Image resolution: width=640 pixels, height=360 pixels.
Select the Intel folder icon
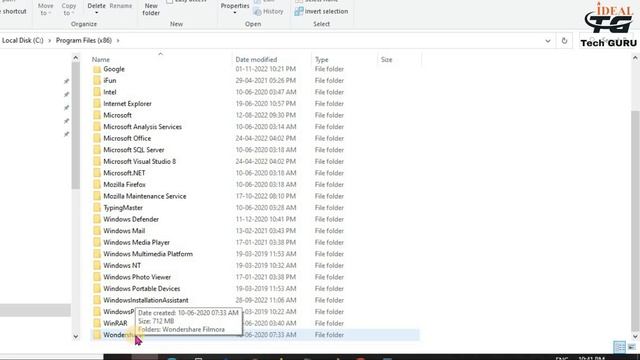coord(97,92)
